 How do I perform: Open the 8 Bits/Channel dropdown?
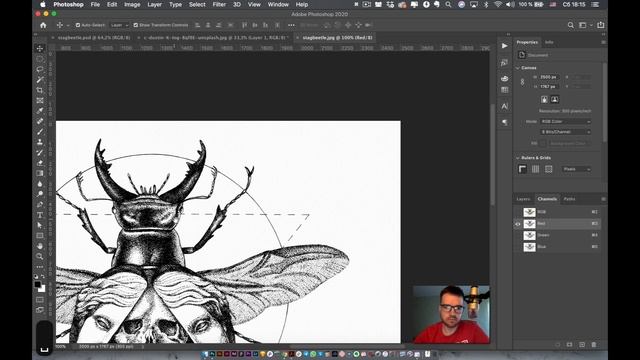click(x=565, y=132)
